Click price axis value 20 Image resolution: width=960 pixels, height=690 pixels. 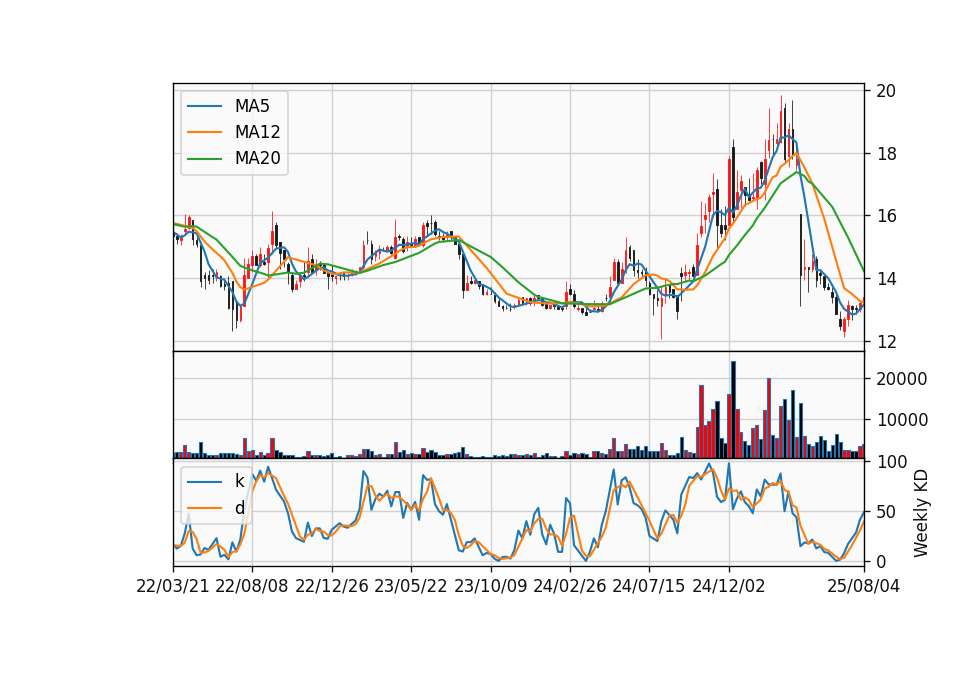886,91
